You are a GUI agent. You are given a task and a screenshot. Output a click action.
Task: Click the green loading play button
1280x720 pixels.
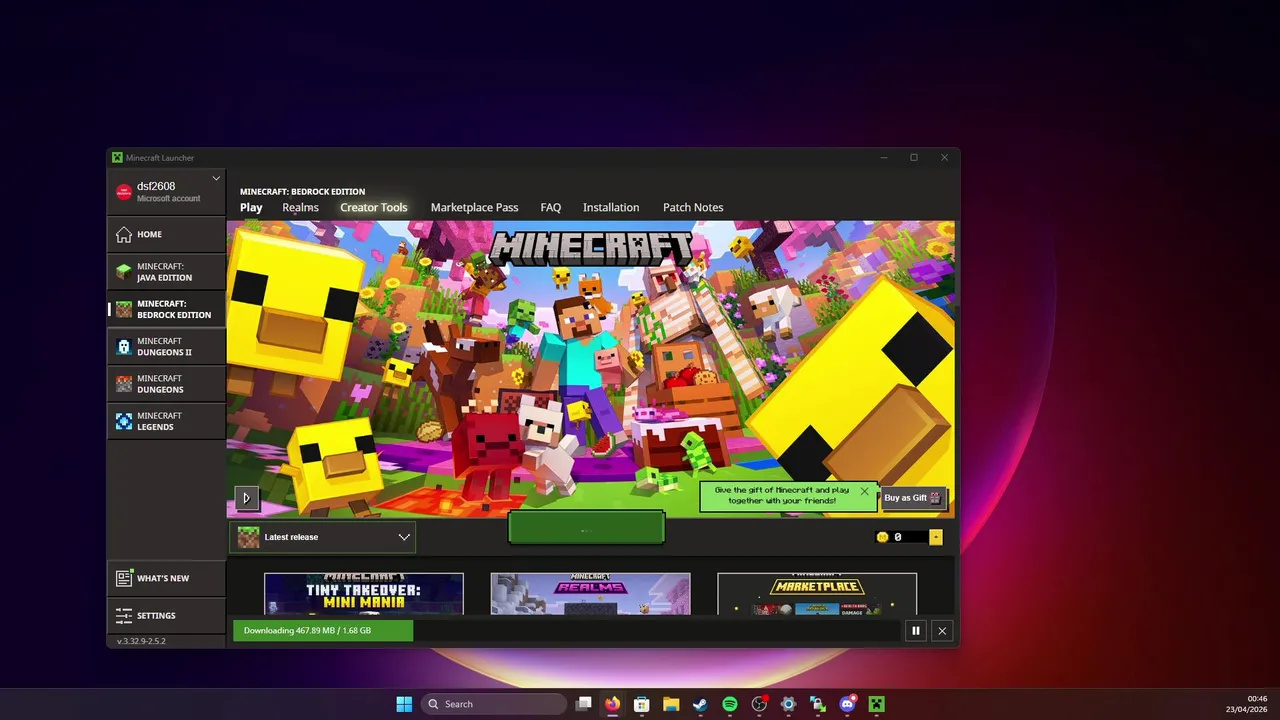[586, 529]
